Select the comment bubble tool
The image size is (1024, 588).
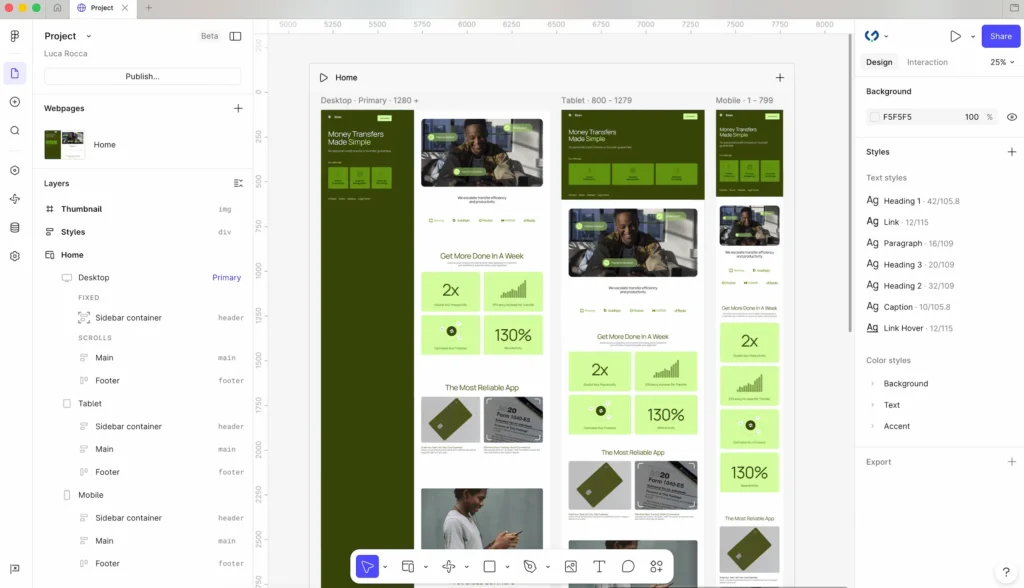[628, 566]
